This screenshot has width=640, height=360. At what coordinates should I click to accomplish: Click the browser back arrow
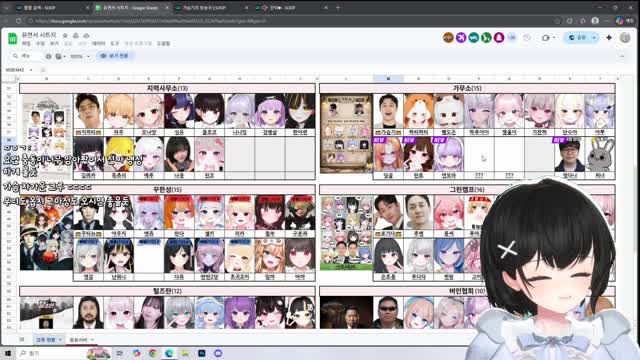(x=6, y=21)
